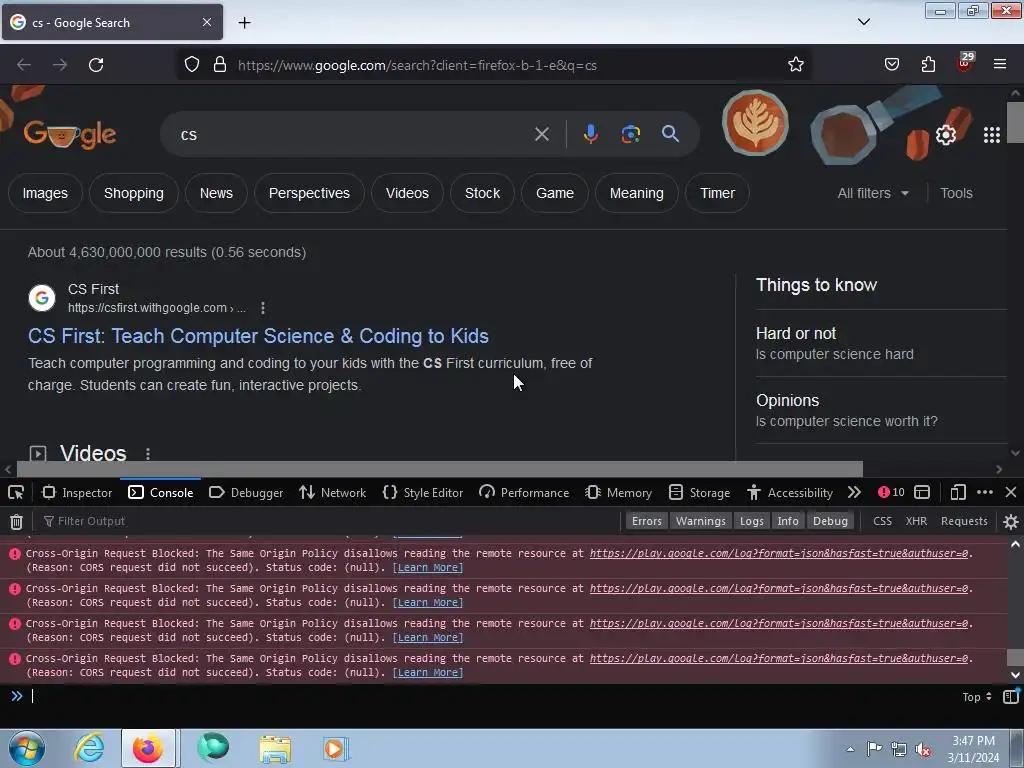1024x768 pixels.
Task: Toggle CSS messages filter
Action: click(x=882, y=521)
